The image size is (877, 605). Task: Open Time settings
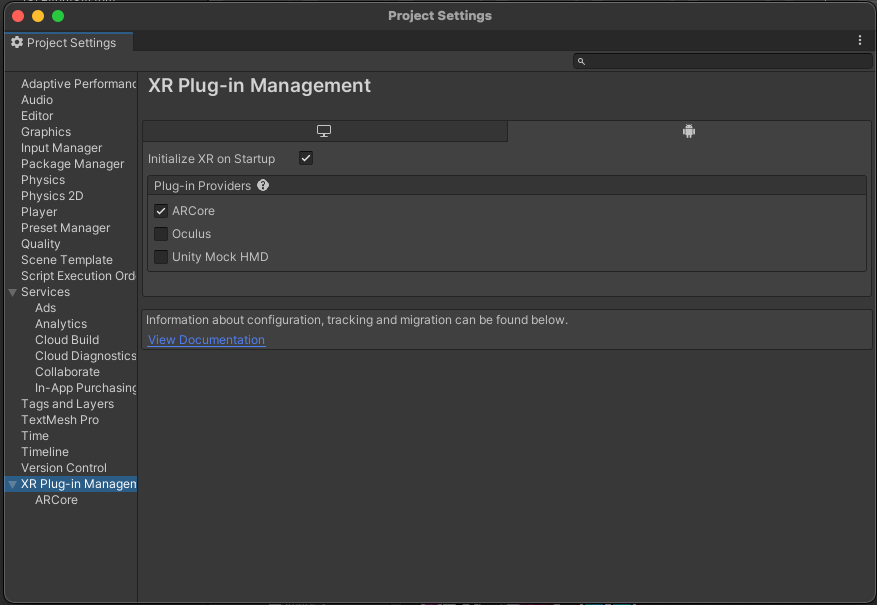click(x=35, y=436)
